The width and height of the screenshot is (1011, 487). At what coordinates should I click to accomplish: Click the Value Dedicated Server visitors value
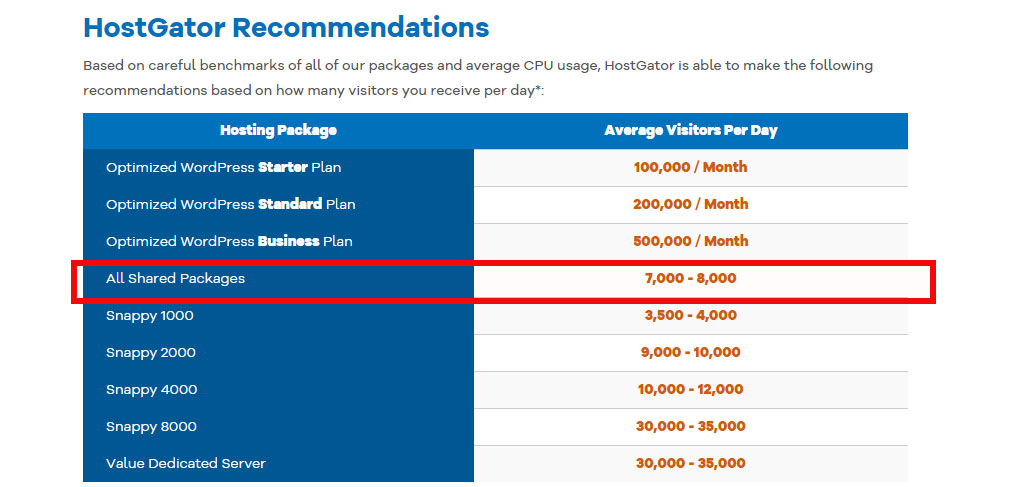pos(691,463)
